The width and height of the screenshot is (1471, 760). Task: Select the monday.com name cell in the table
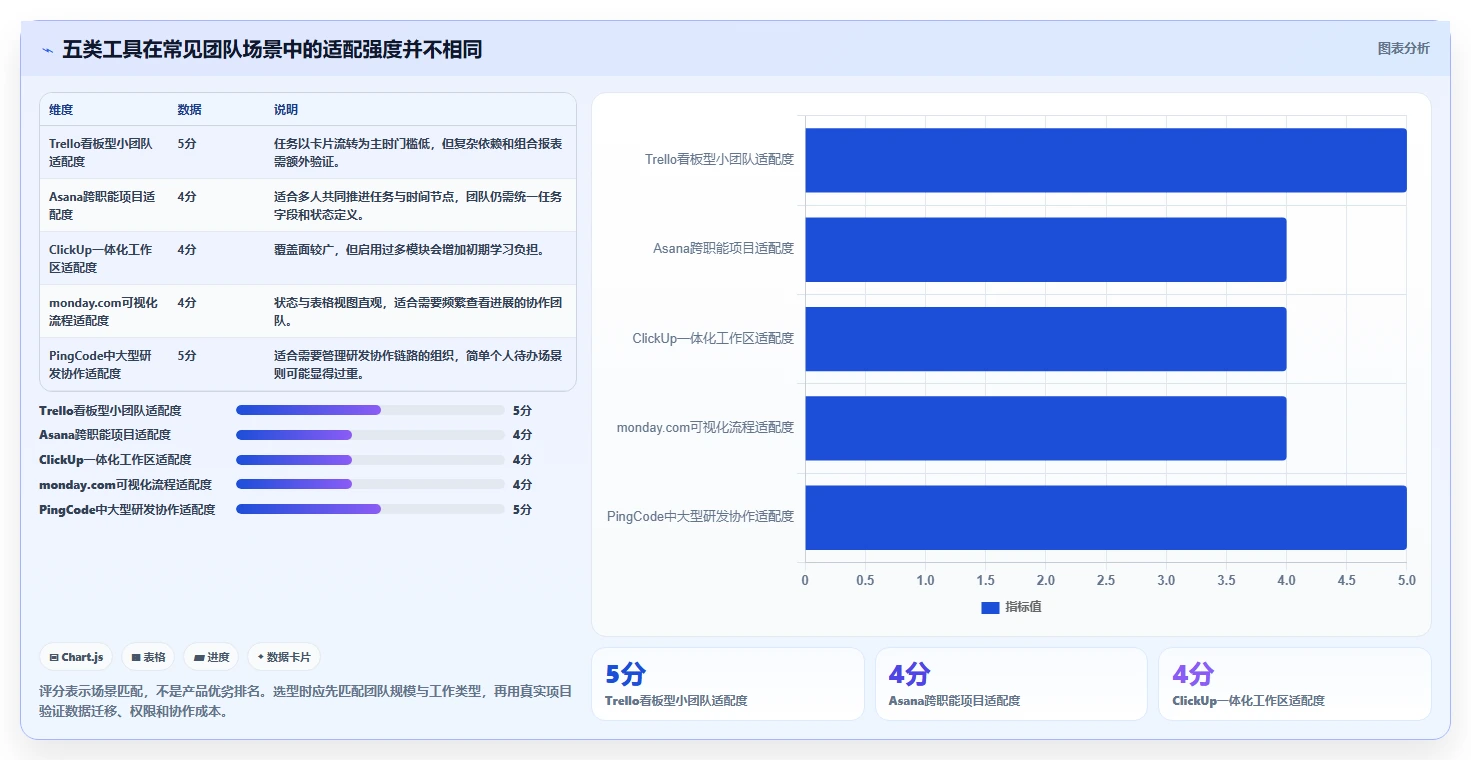(x=104, y=311)
